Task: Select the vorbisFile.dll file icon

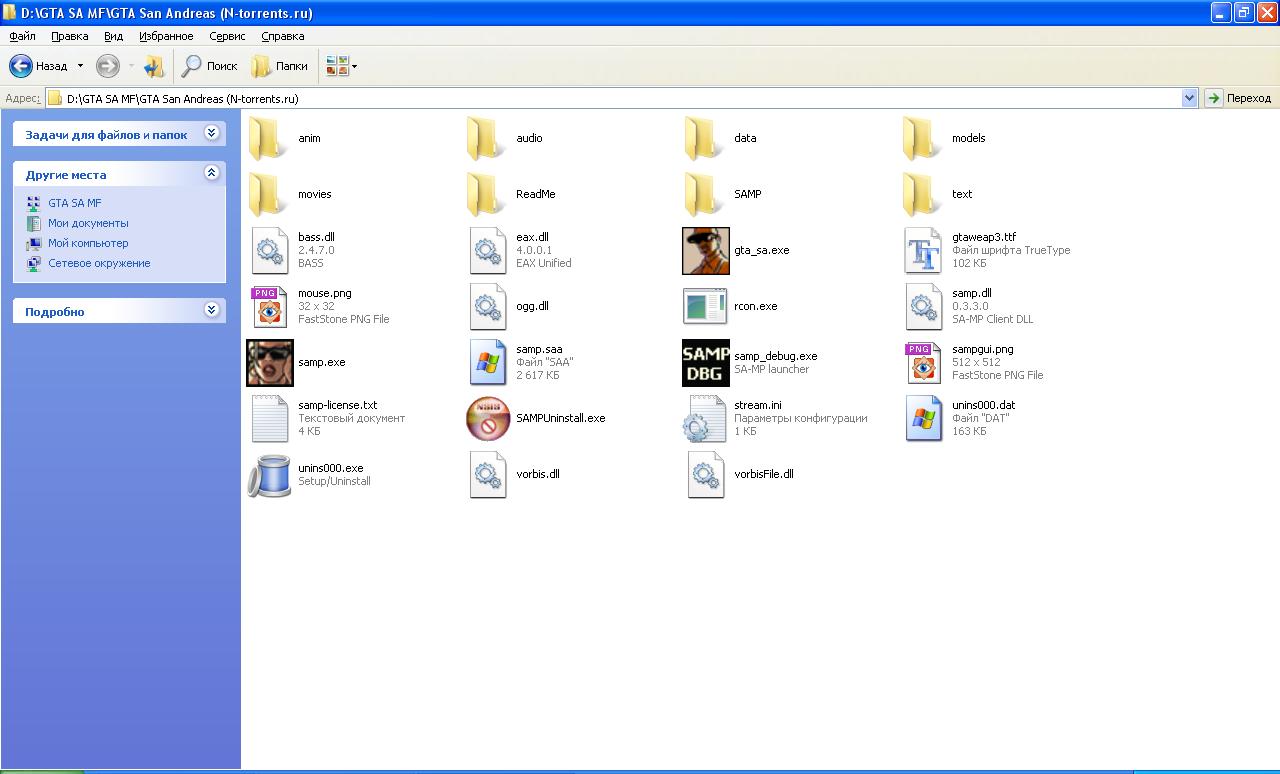Action: point(705,474)
